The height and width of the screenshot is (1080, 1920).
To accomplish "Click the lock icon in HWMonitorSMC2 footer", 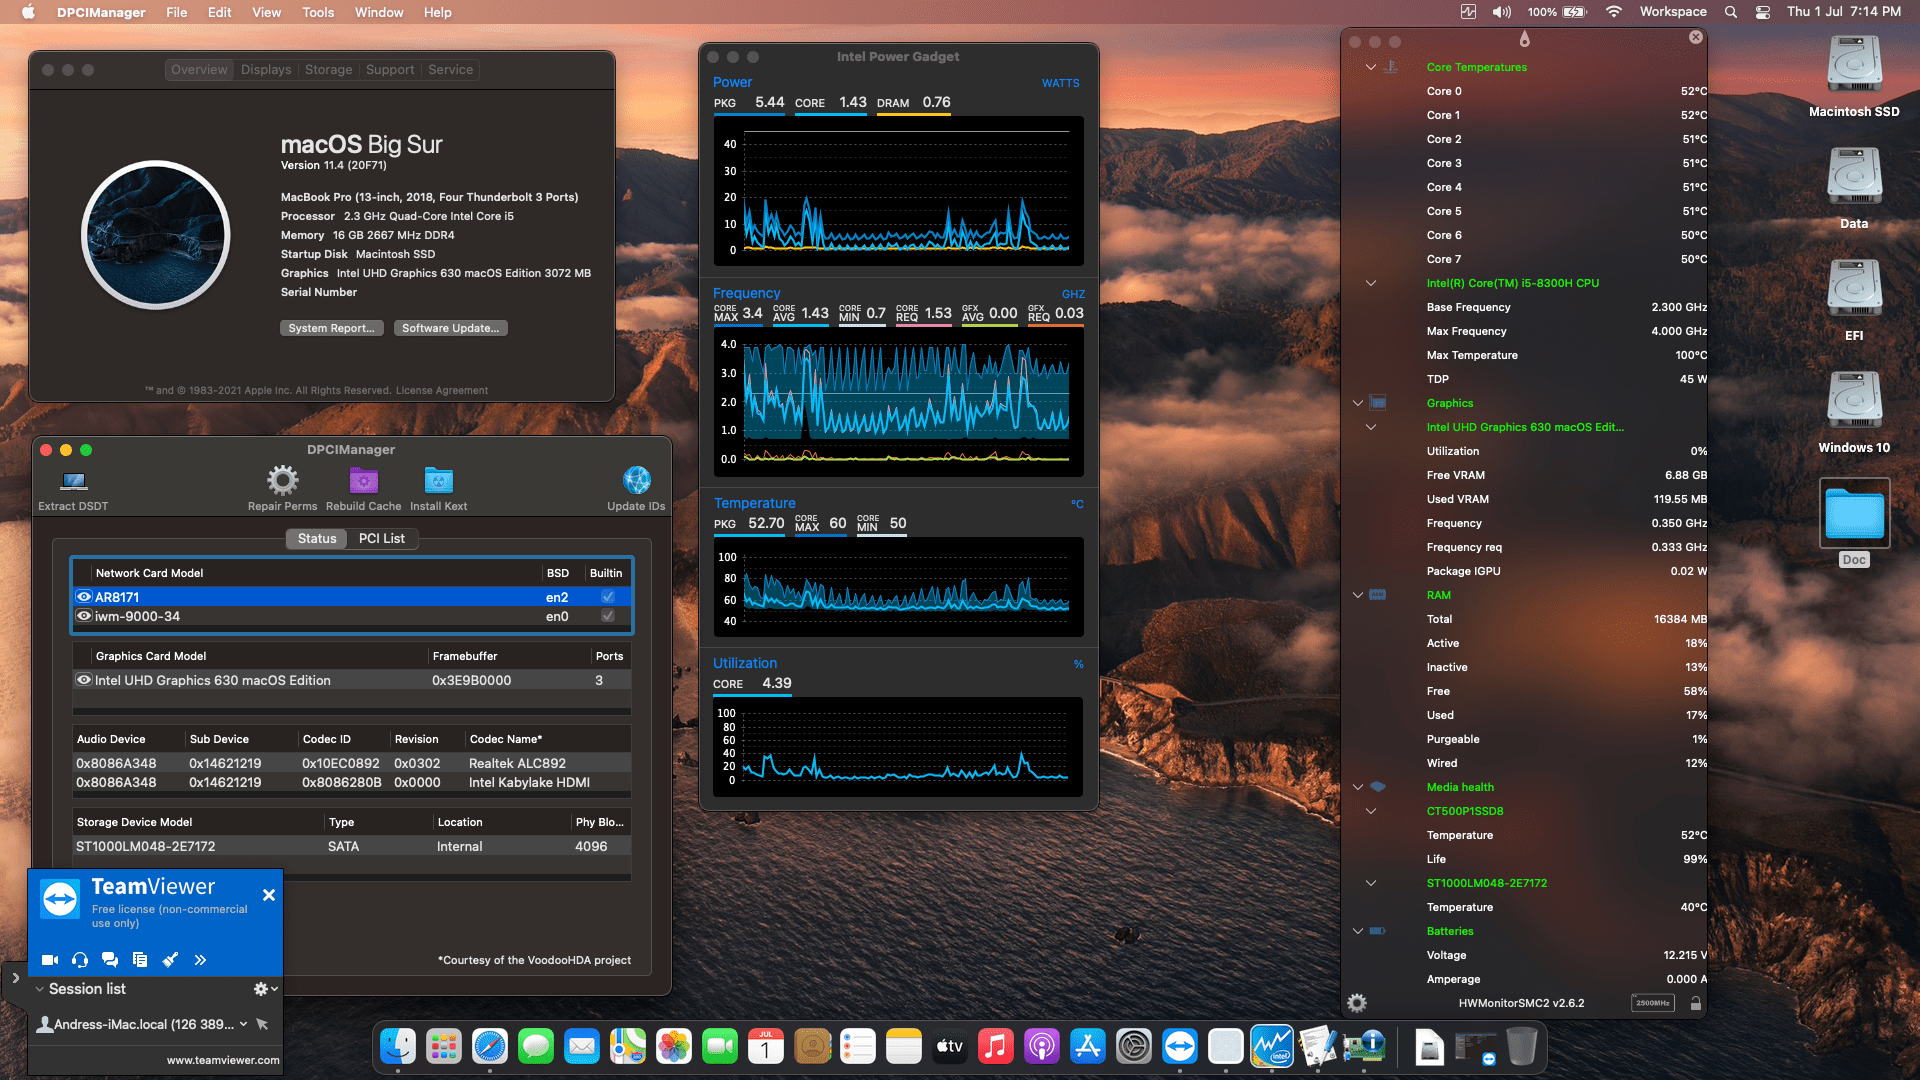I will [1696, 1003].
